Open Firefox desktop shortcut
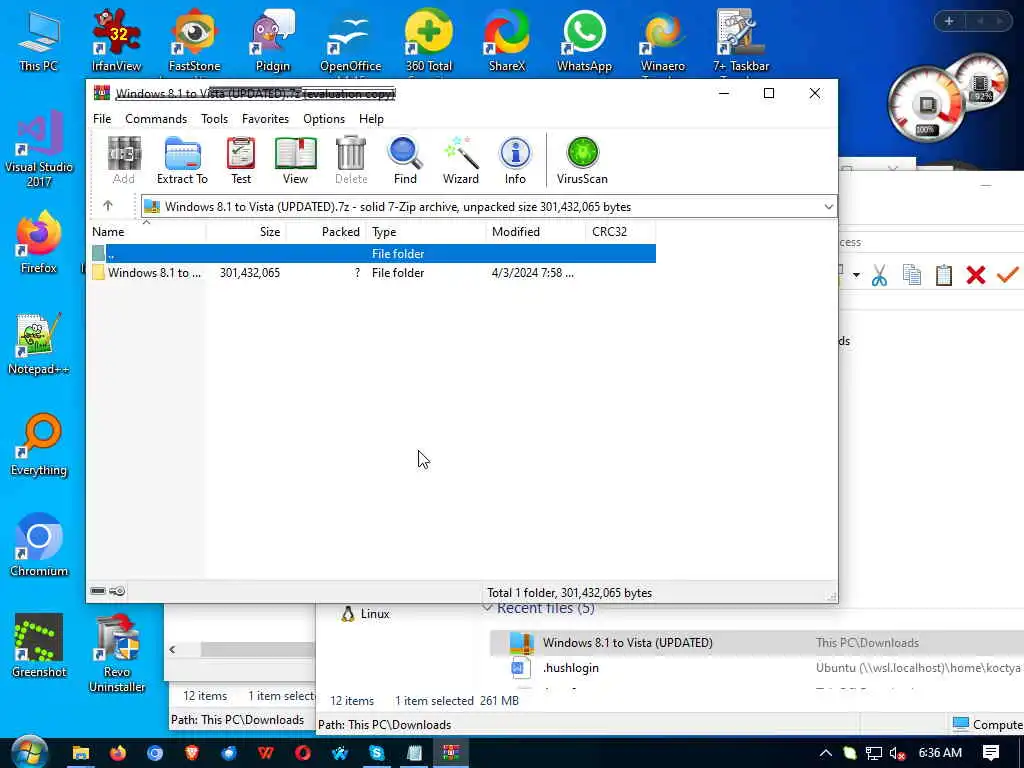Screen dimensions: 1024x768 pyautogui.click(x=39, y=243)
